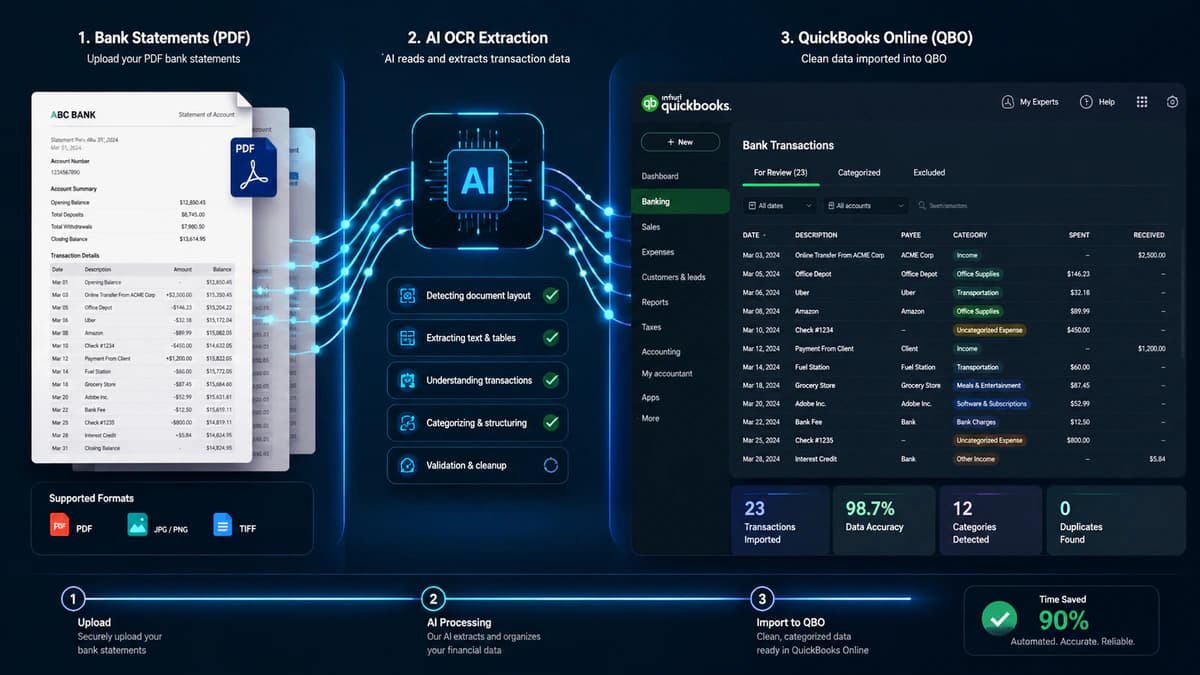Viewport: 1200px width, 675px height.
Task: Click the Detecting document layout icon
Action: (407, 296)
